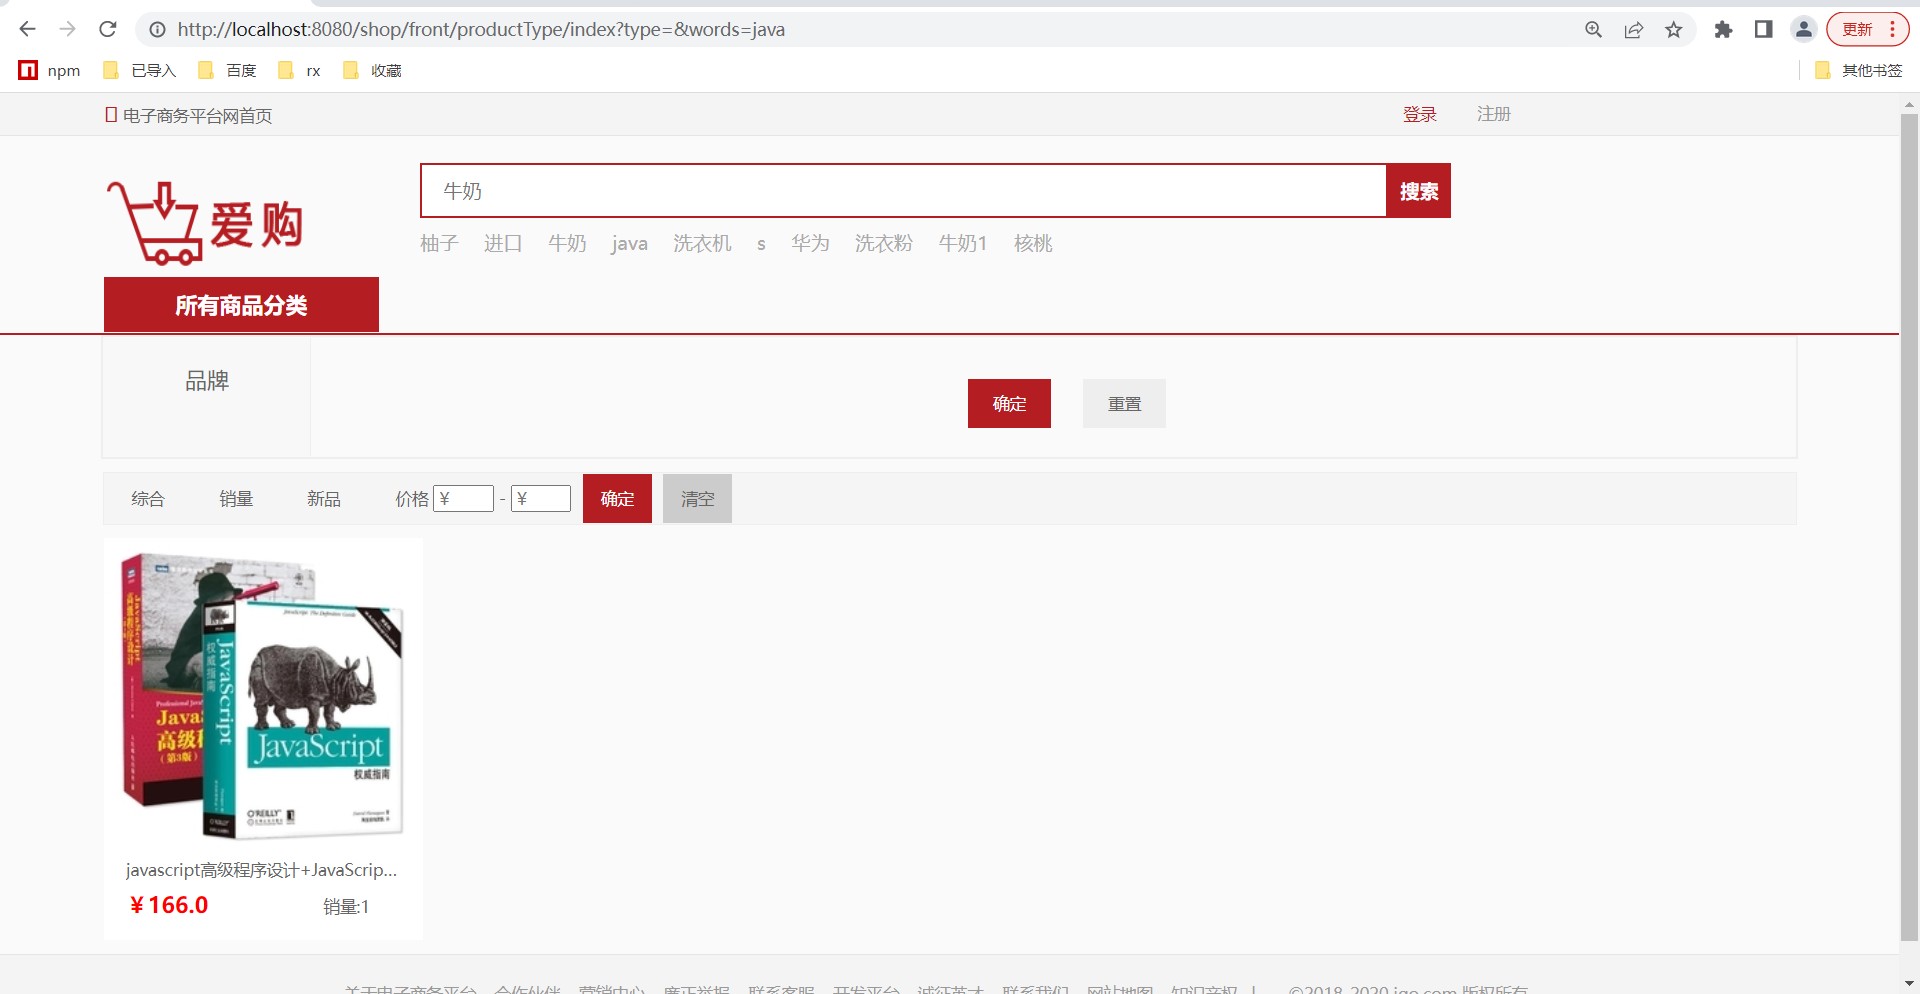Screen dimensions: 1920x994
Task: Focus the product search box
Action: 903,190
